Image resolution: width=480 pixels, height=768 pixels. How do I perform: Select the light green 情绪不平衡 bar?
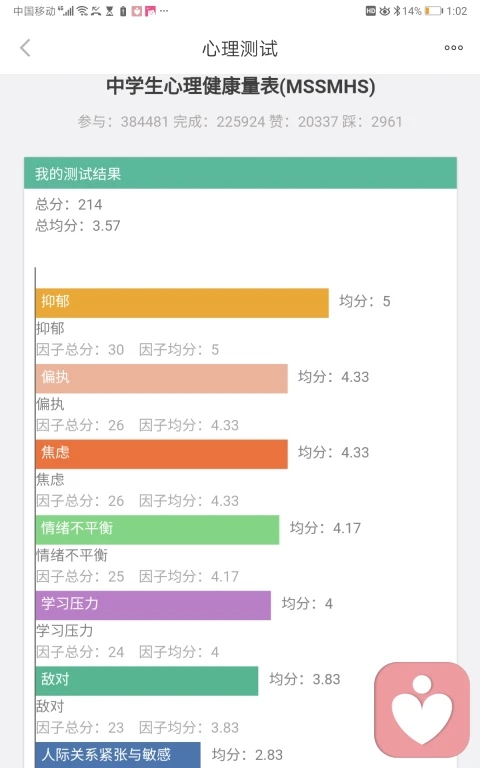tap(157, 529)
